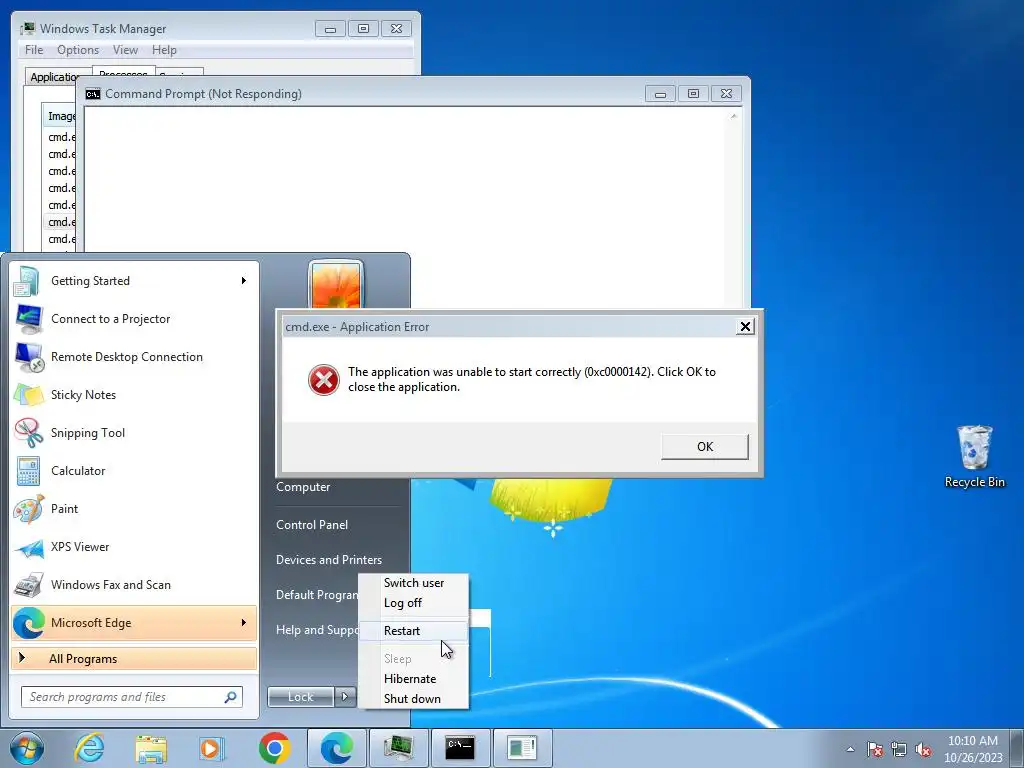The image size is (1024, 768).
Task: Close the cmd.exe Application Error dialog
Action: click(745, 327)
